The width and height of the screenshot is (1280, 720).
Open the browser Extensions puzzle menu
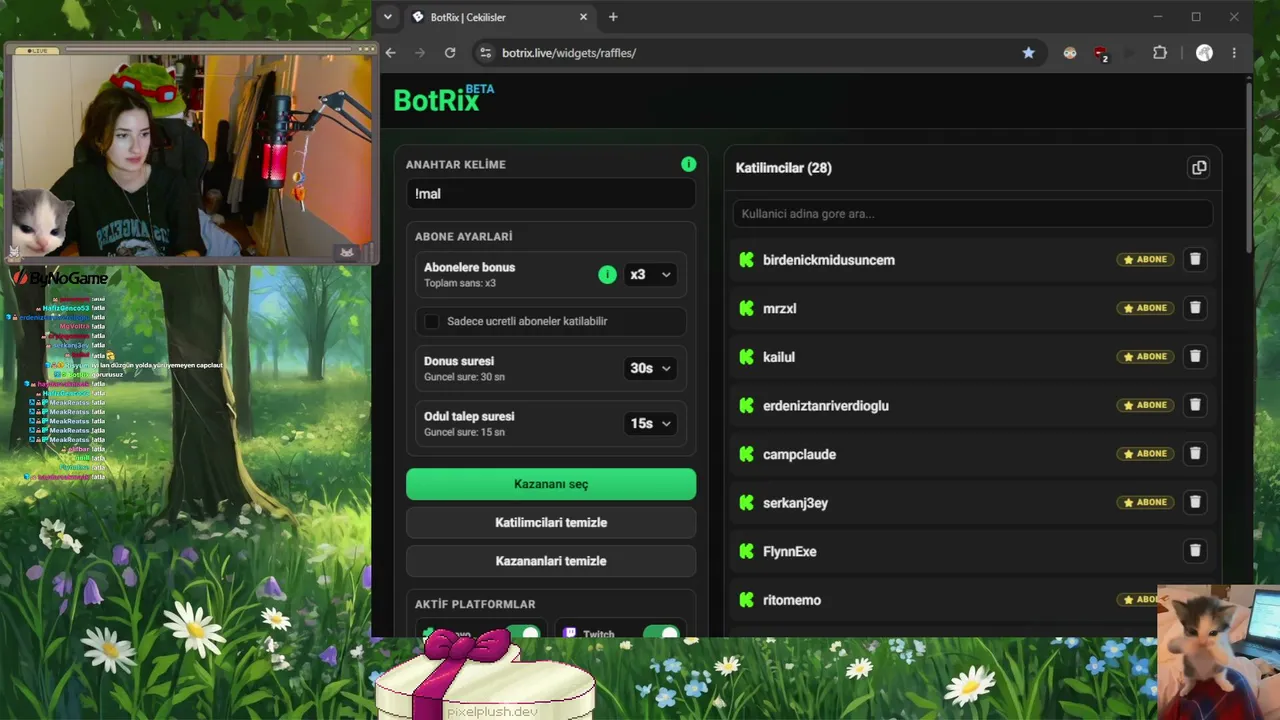[1160, 53]
